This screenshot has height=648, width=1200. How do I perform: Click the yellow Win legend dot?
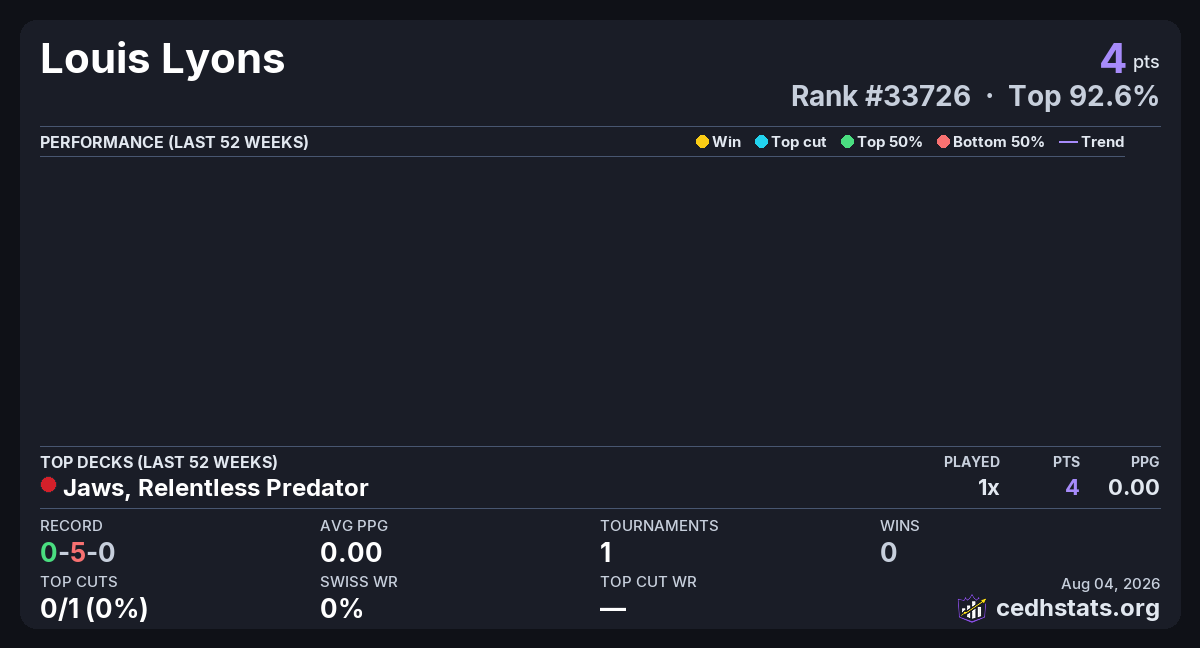pos(702,142)
